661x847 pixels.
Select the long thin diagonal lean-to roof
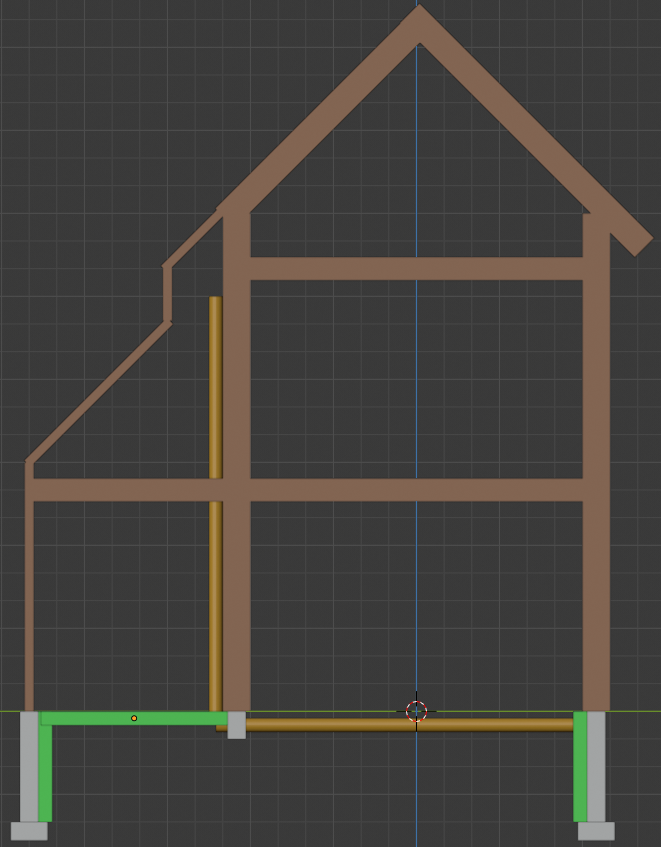99,392
